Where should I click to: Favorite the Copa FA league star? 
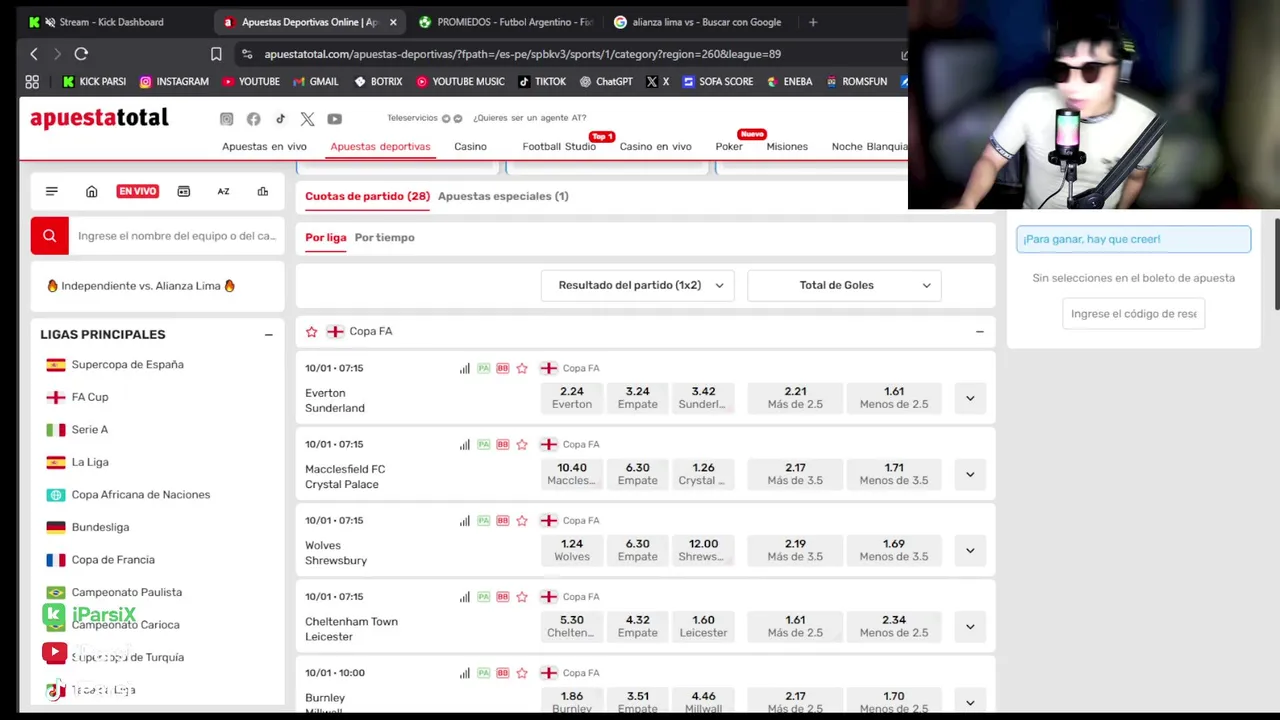point(312,331)
